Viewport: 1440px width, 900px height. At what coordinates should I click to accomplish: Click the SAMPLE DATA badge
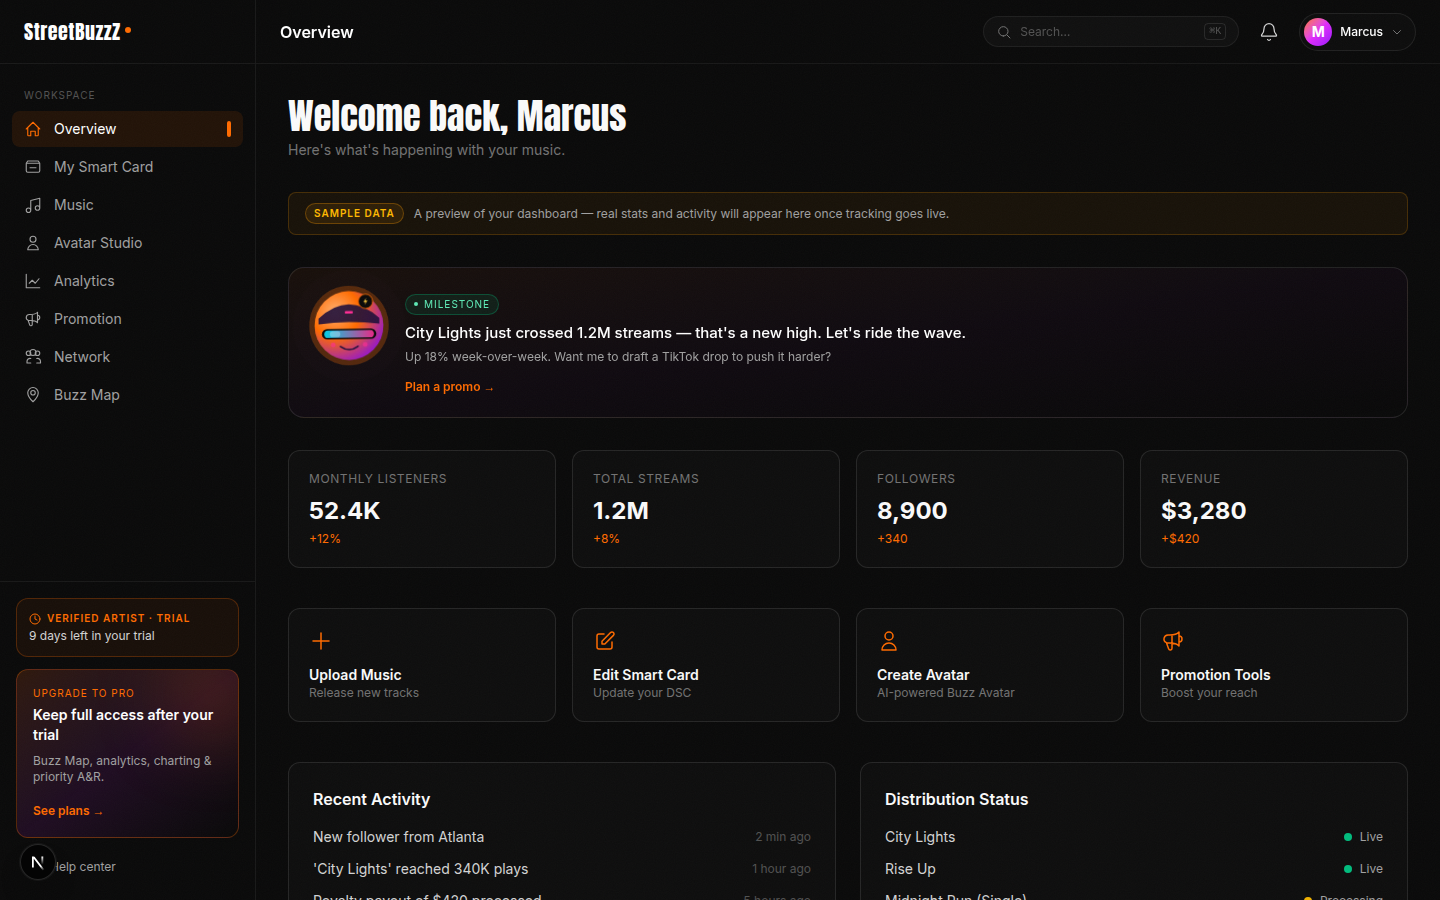[x=354, y=214]
